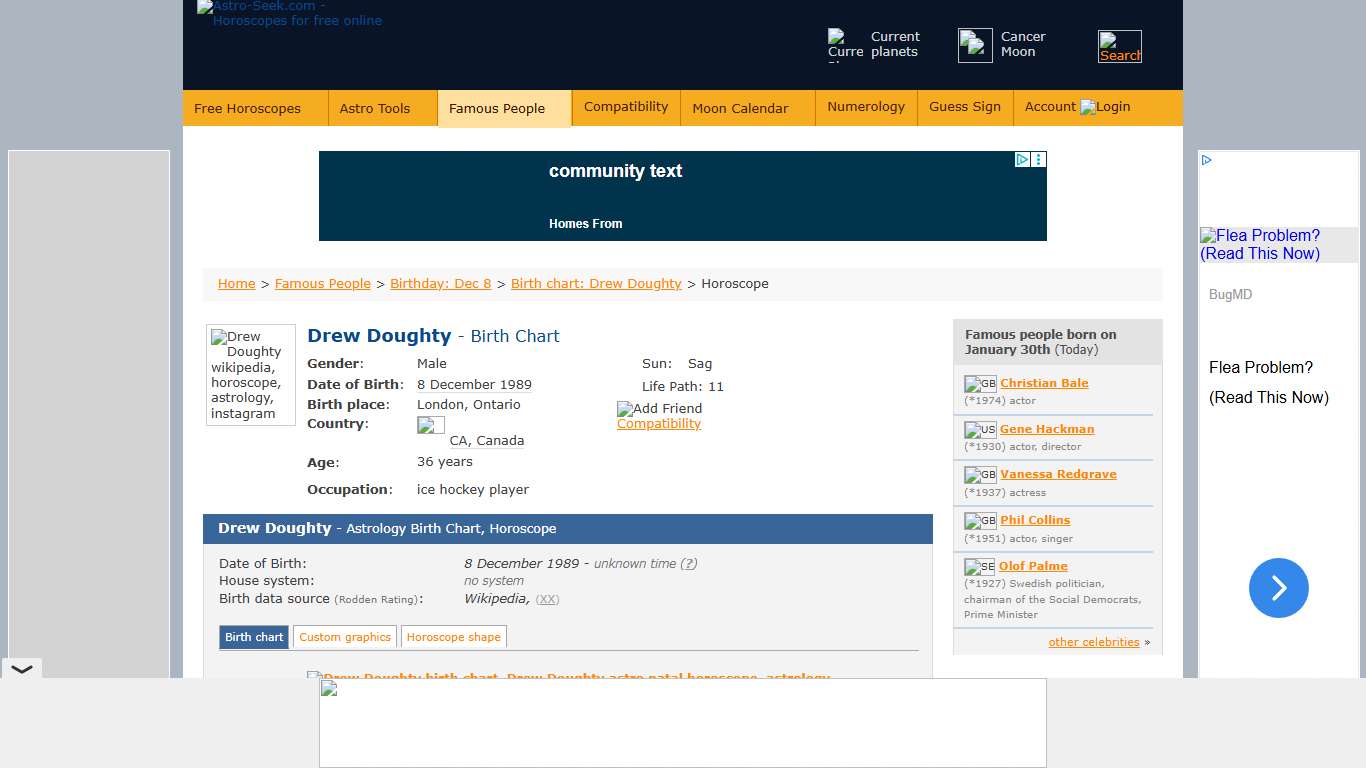
Task: Open the Astro Tools menu
Action: pyautogui.click(x=375, y=108)
